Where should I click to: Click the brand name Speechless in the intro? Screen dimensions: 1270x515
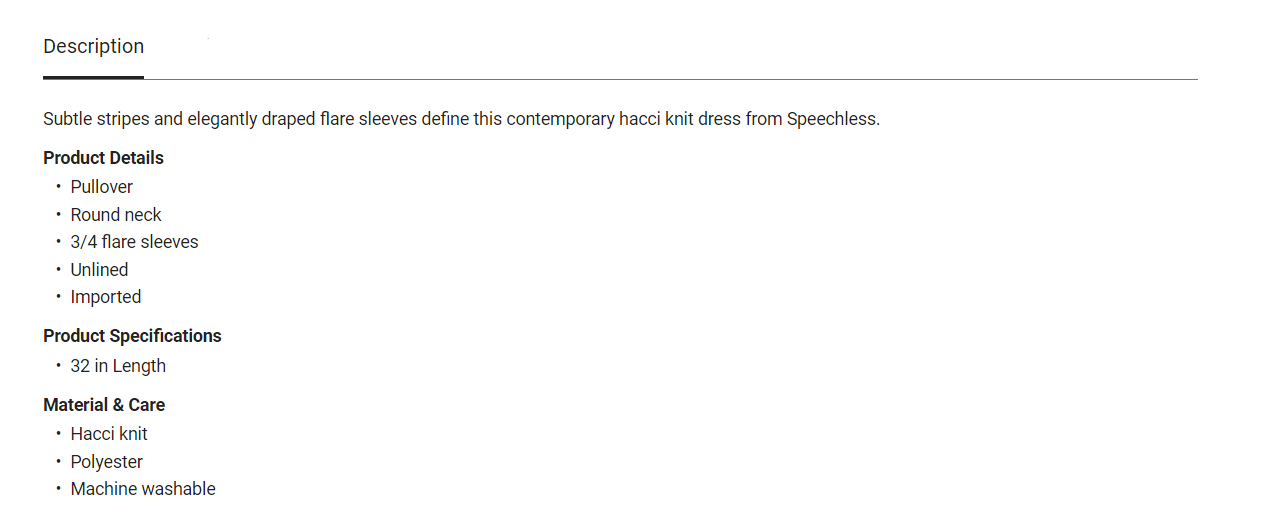click(832, 119)
